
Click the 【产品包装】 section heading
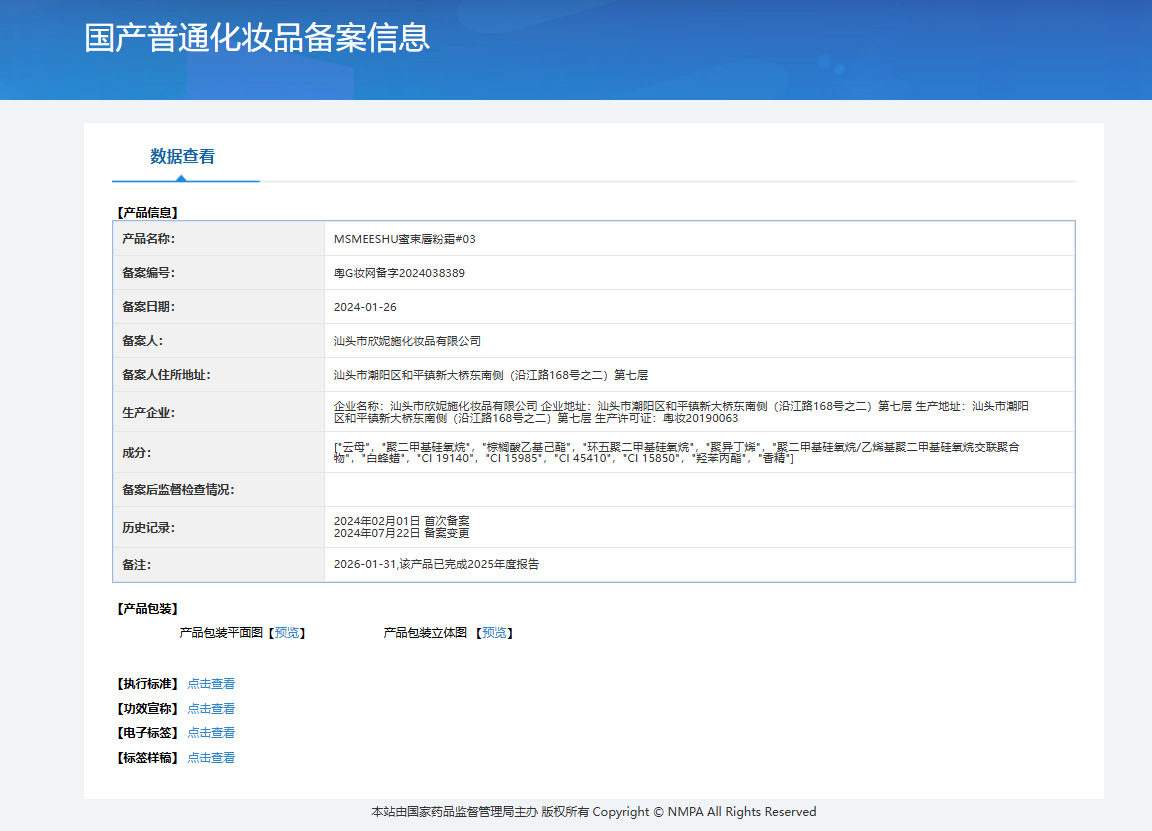148,608
